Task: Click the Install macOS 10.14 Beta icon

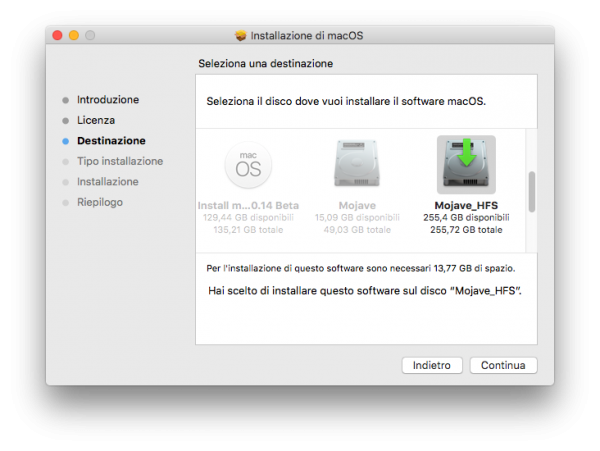Action: tap(248, 165)
